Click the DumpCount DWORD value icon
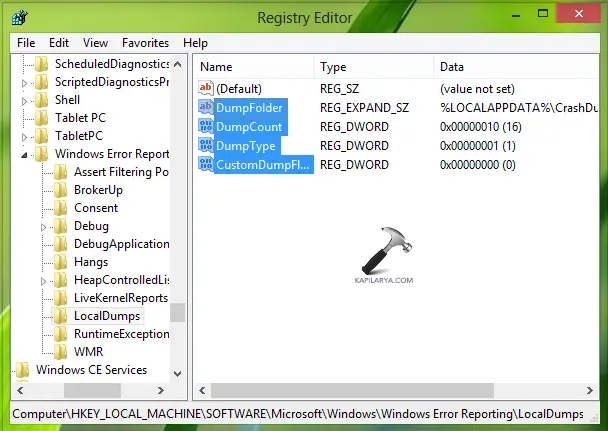Screen dimensions: 608x431 [x=206, y=126]
